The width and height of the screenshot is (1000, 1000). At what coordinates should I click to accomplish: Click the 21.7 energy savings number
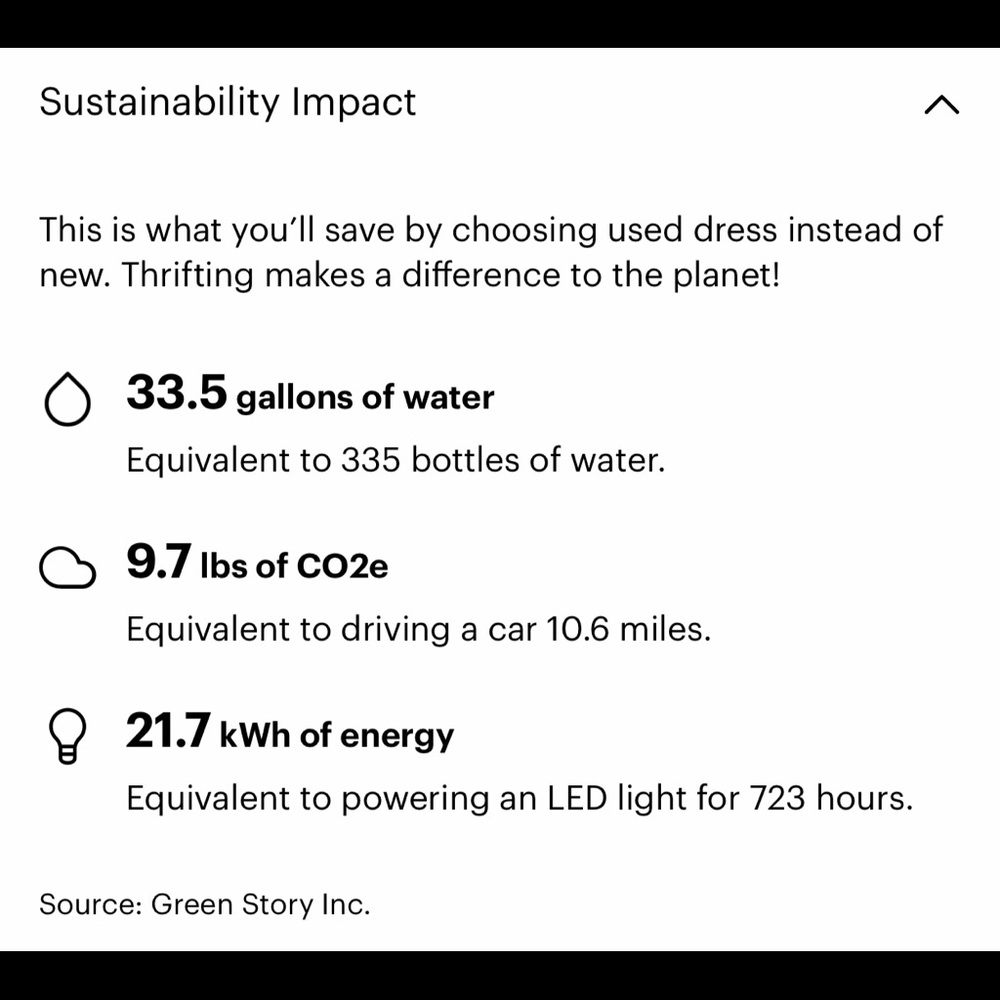coord(167,732)
